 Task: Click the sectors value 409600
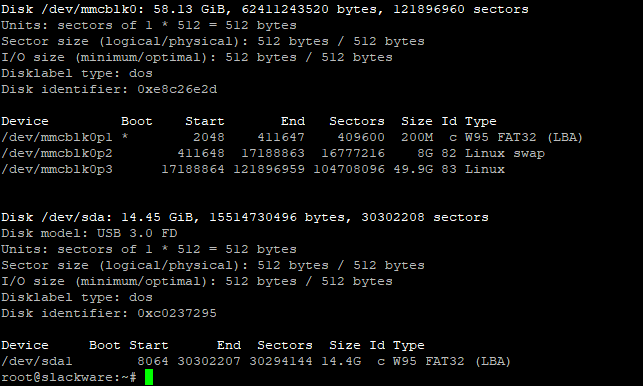[x=361, y=137]
